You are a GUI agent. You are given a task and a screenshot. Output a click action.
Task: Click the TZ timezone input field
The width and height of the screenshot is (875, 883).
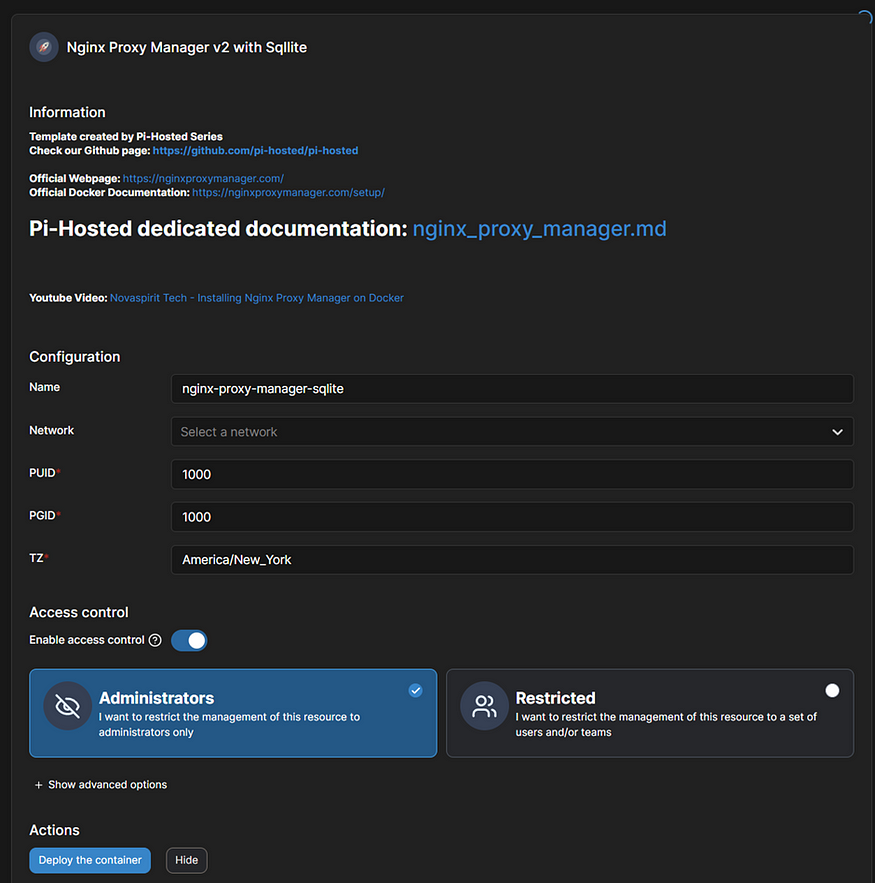[x=512, y=560]
